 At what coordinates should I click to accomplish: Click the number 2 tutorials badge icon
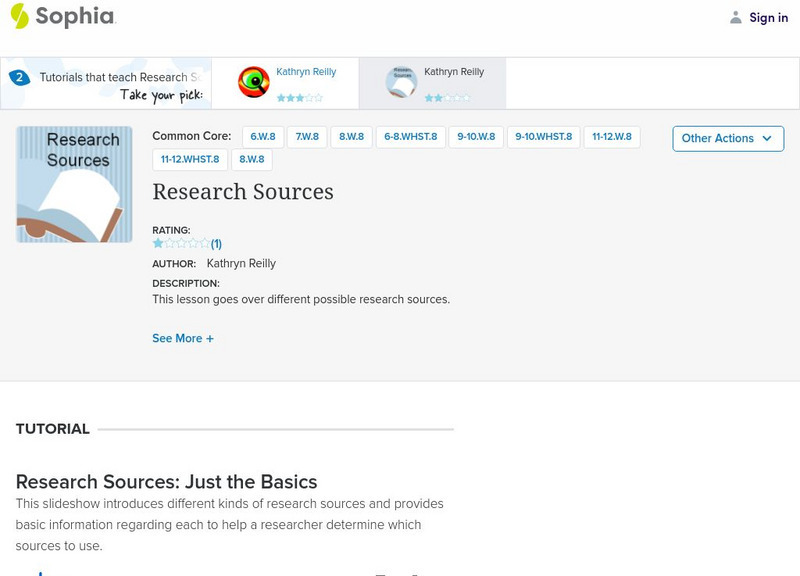pyautogui.click(x=18, y=77)
